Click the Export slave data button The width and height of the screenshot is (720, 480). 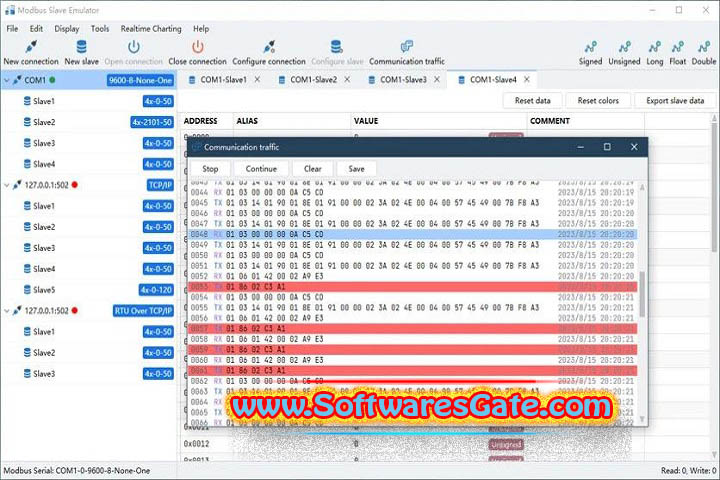point(675,101)
